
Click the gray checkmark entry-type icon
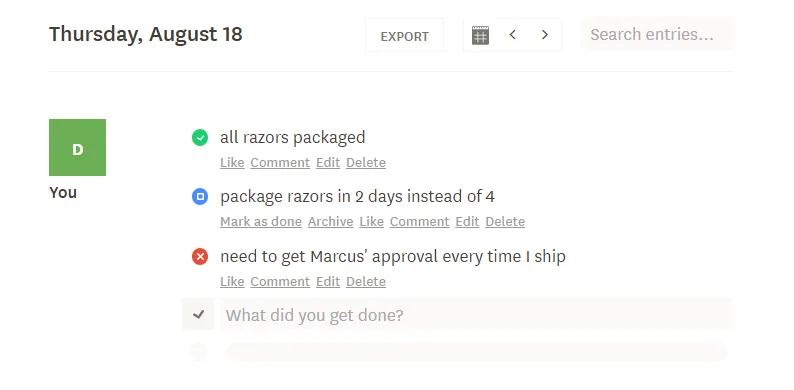coord(198,315)
